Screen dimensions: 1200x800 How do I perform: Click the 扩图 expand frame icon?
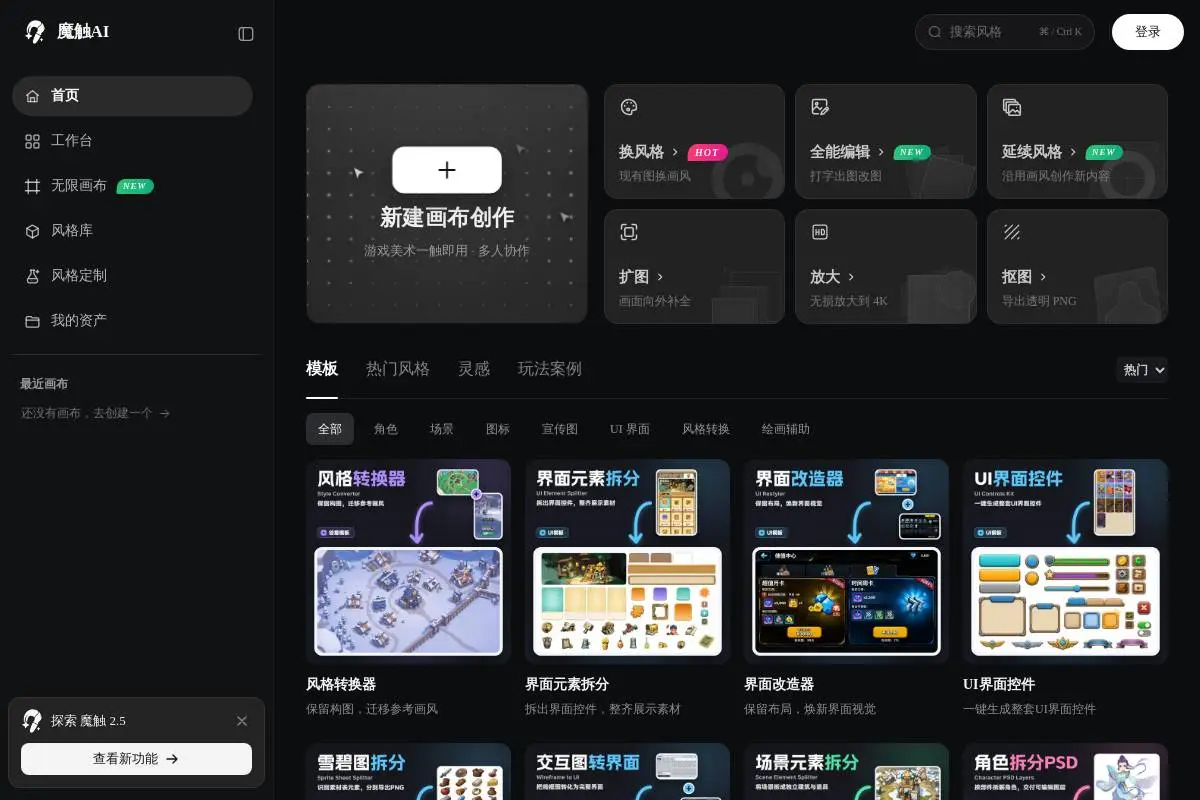point(629,232)
